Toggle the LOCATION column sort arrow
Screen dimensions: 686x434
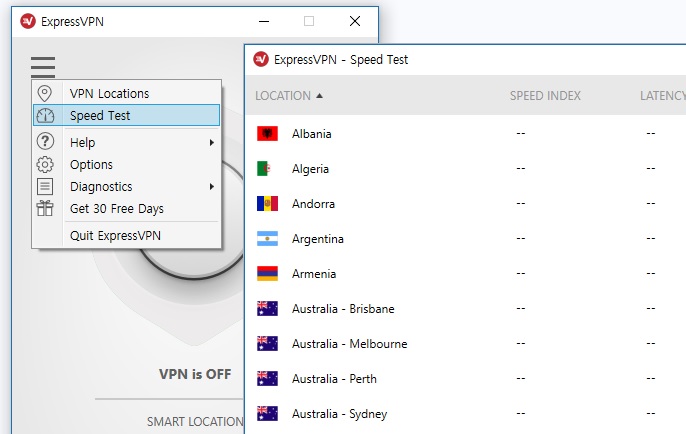pyautogui.click(x=319, y=95)
